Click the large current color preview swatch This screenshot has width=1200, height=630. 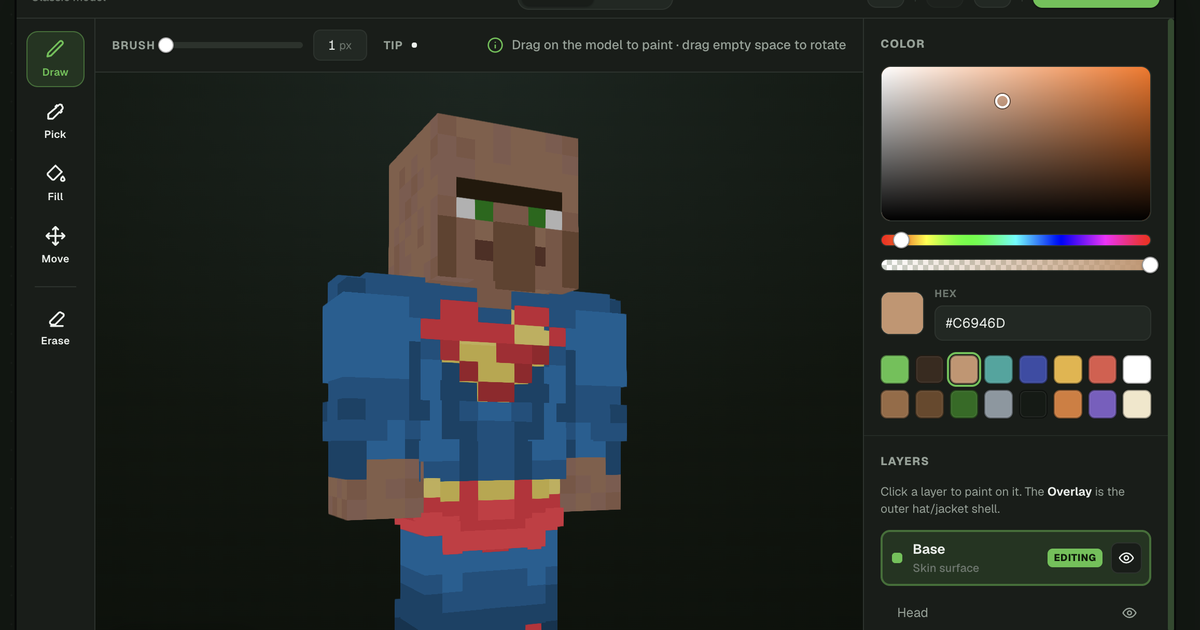tap(902, 313)
